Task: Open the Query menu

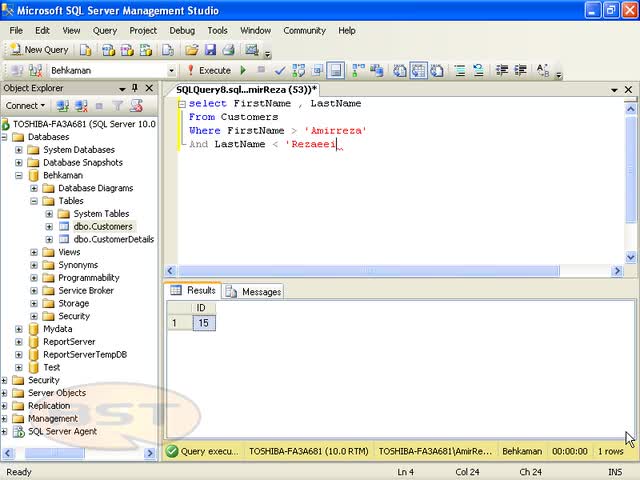Action: pyautogui.click(x=105, y=31)
